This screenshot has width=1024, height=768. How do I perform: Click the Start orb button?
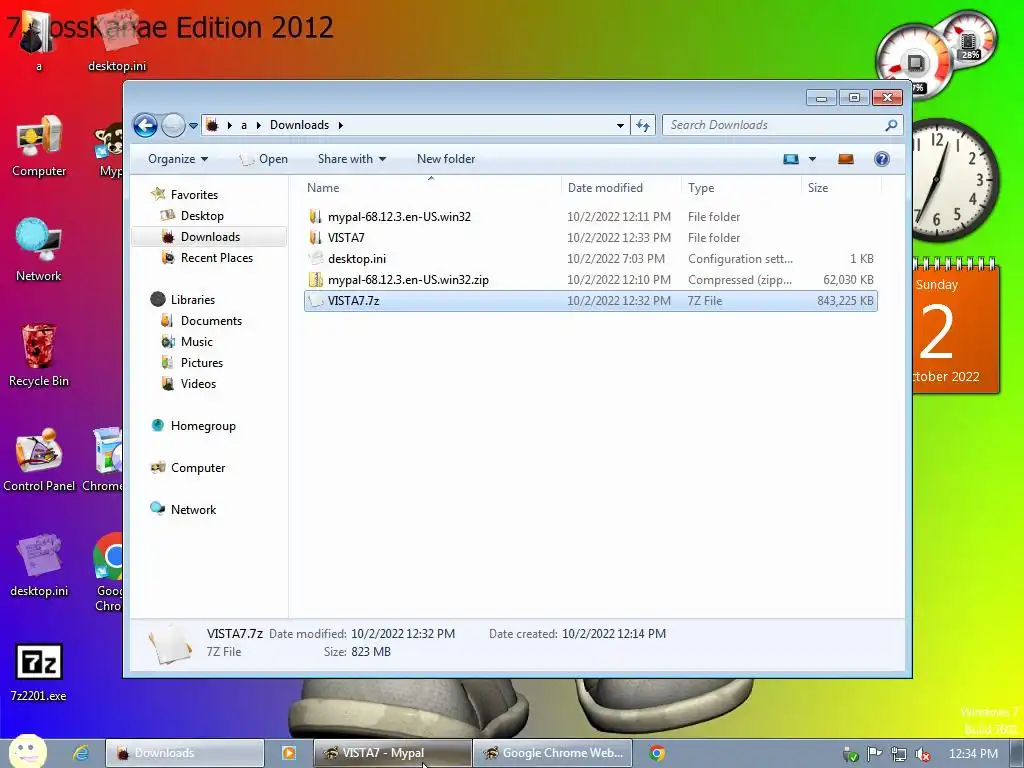(x=27, y=752)
